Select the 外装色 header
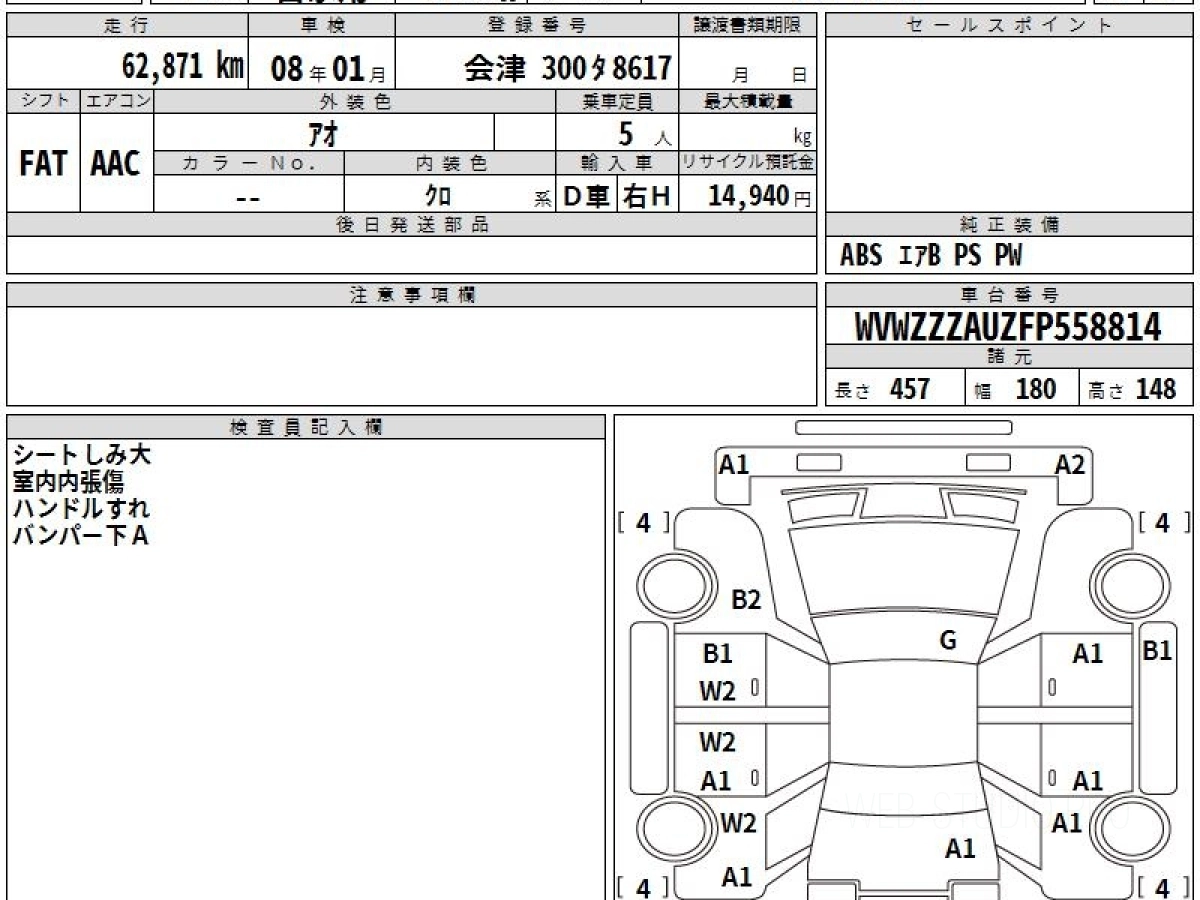 click(354, 101)
